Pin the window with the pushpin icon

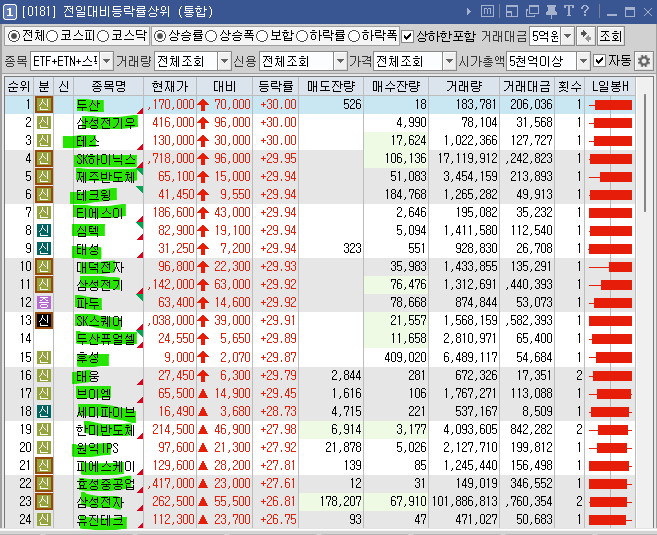(551, 11)
